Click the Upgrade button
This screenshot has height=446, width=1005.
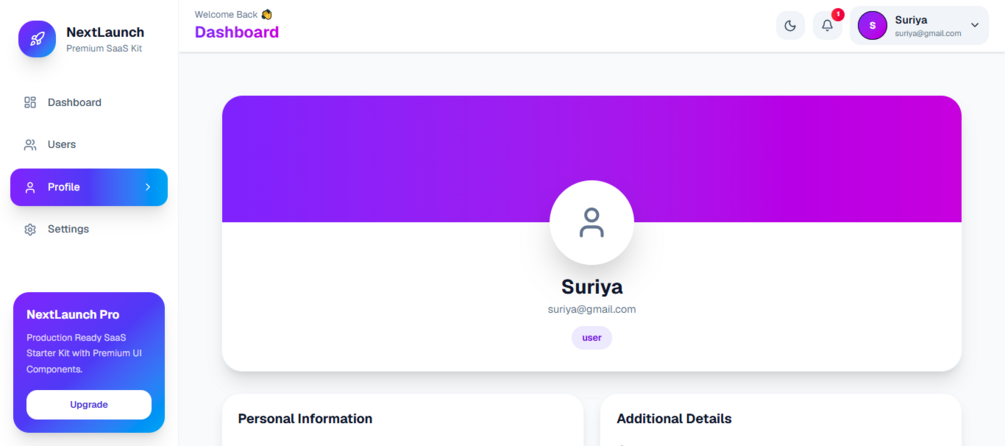[x=89, y=405]
